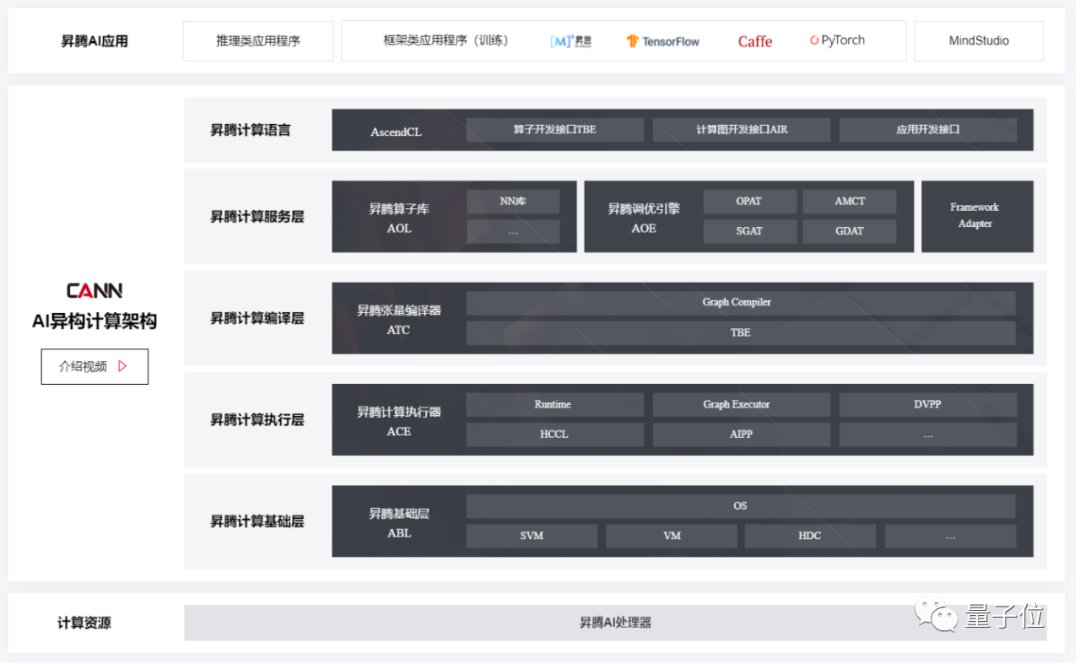
Task: Click the 昇腾计算执行层 layer label
Action: pyautogui.click(x=257, y=420)
